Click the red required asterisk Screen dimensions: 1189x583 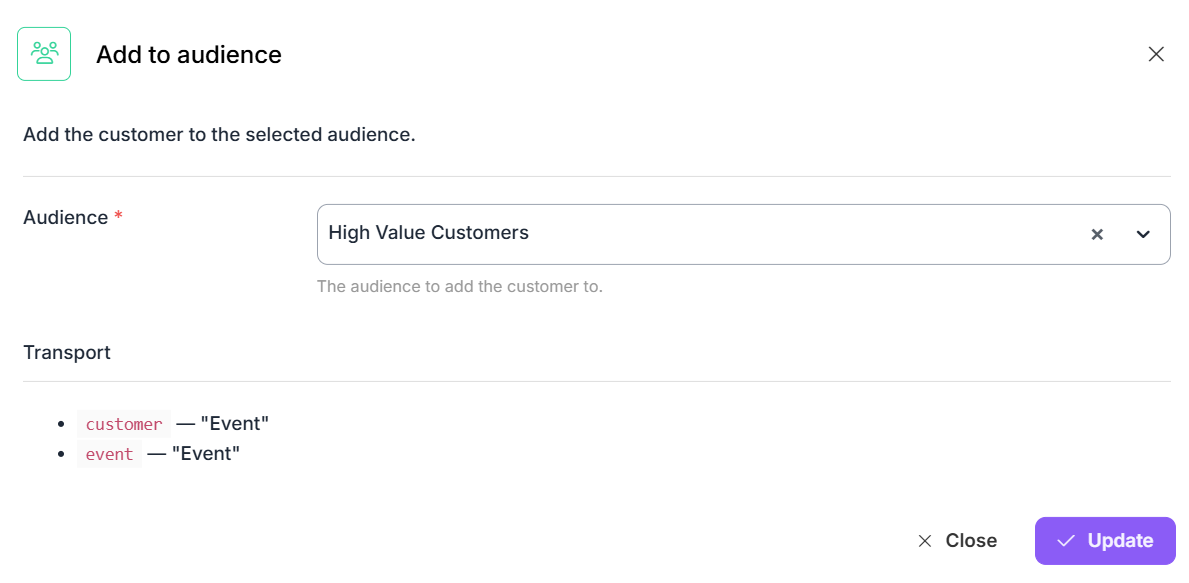[118, 218]
